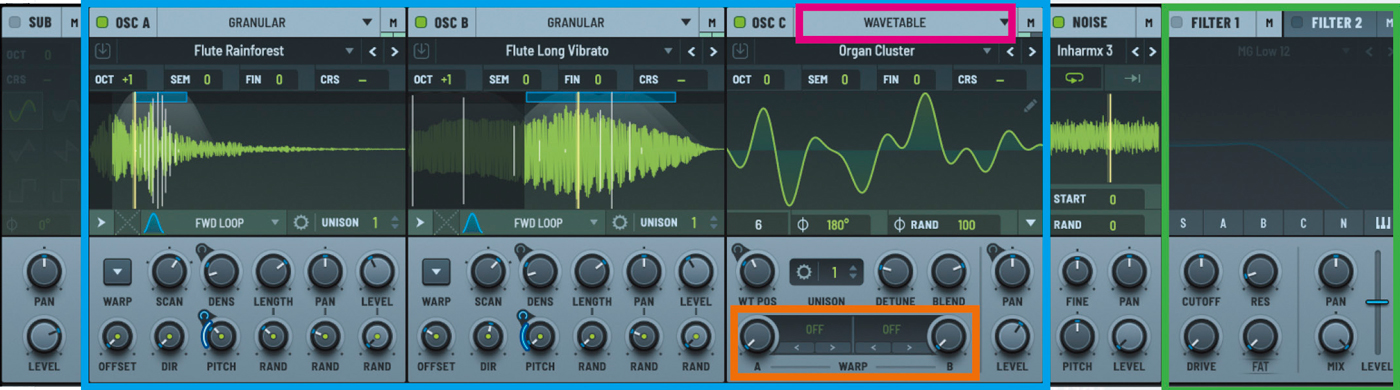Enable FILTER 1 power toggle

pos(1178,22)
